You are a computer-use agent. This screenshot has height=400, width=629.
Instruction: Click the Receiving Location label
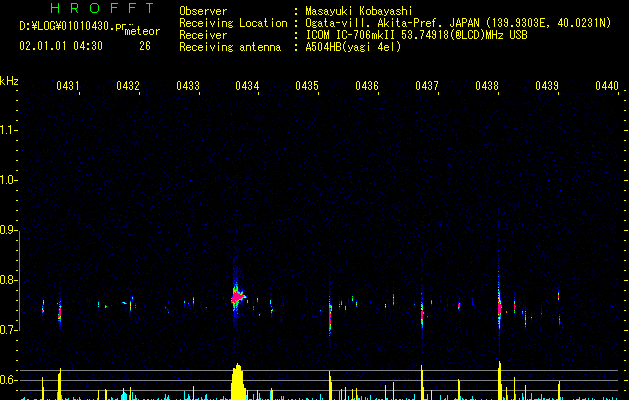point(233,23)
